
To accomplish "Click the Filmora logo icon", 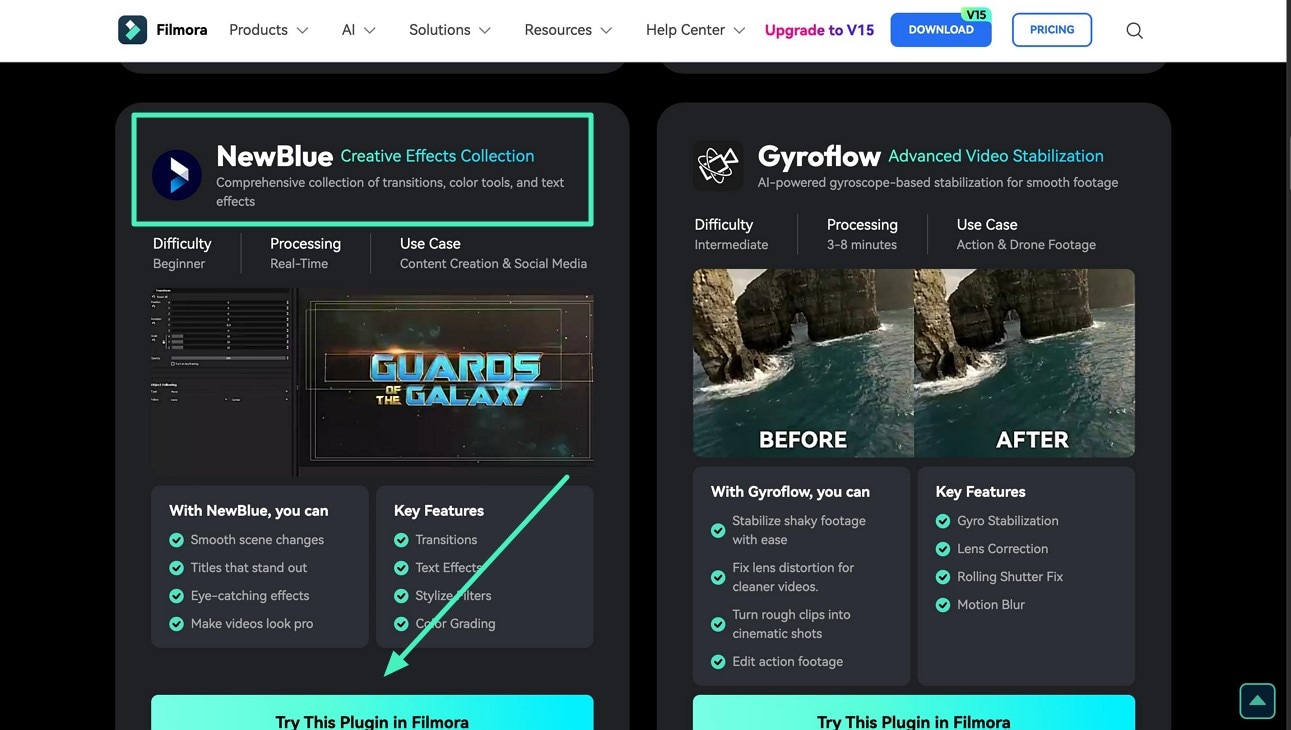I will click(x=132, y=29).
